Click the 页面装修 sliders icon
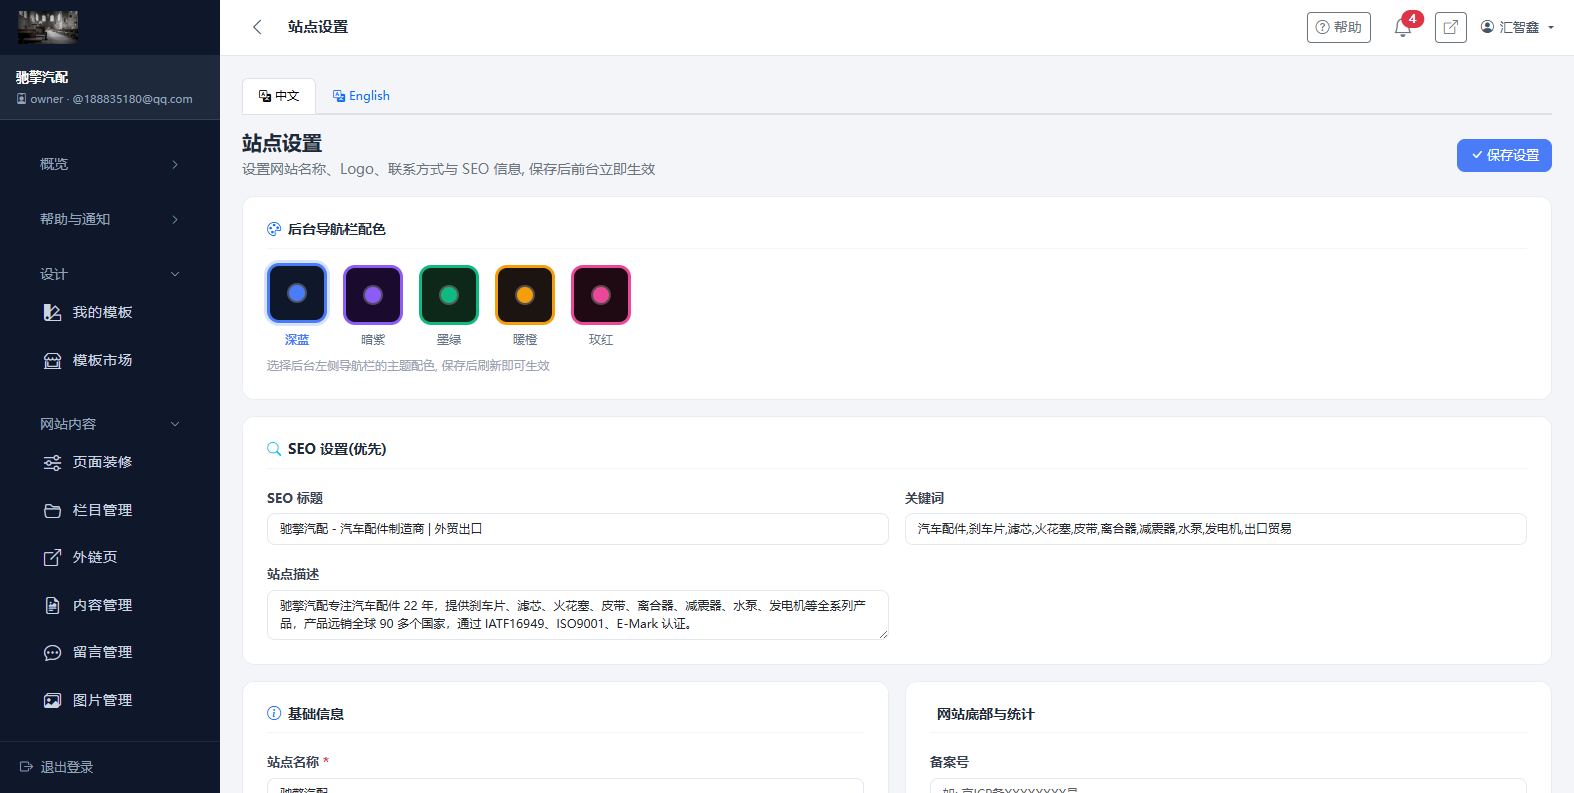The height and width of the screenshot is (793, 1574). pyautogui.click(x=53, y=462)
